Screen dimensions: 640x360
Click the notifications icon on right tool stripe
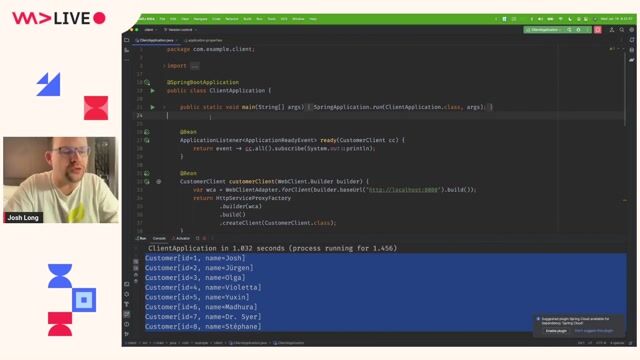632,40
